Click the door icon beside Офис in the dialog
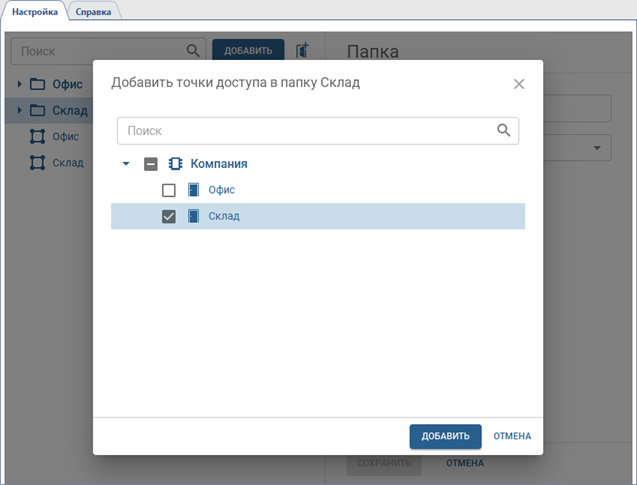Screen dimensions: 637x485 click(x=194, y=190)
